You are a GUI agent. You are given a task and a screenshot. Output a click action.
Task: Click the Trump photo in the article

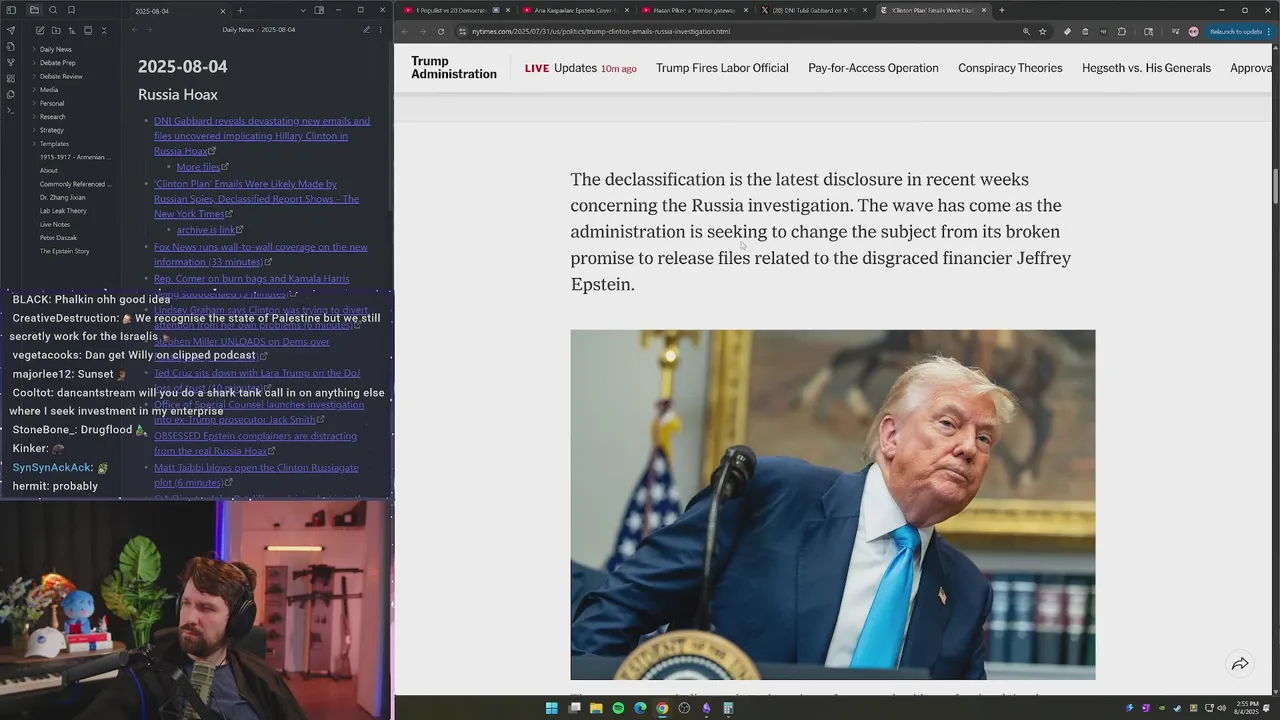[x=833, y=505]
